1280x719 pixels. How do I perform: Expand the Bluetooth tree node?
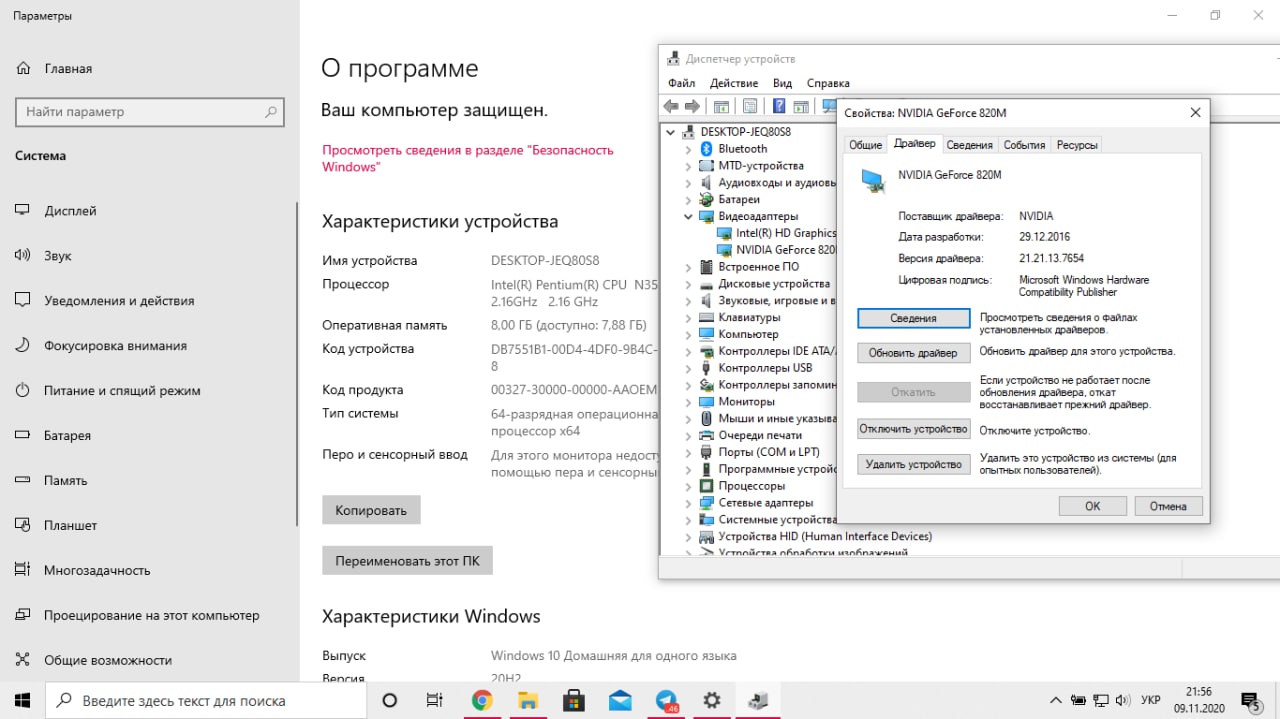point(688,149)
